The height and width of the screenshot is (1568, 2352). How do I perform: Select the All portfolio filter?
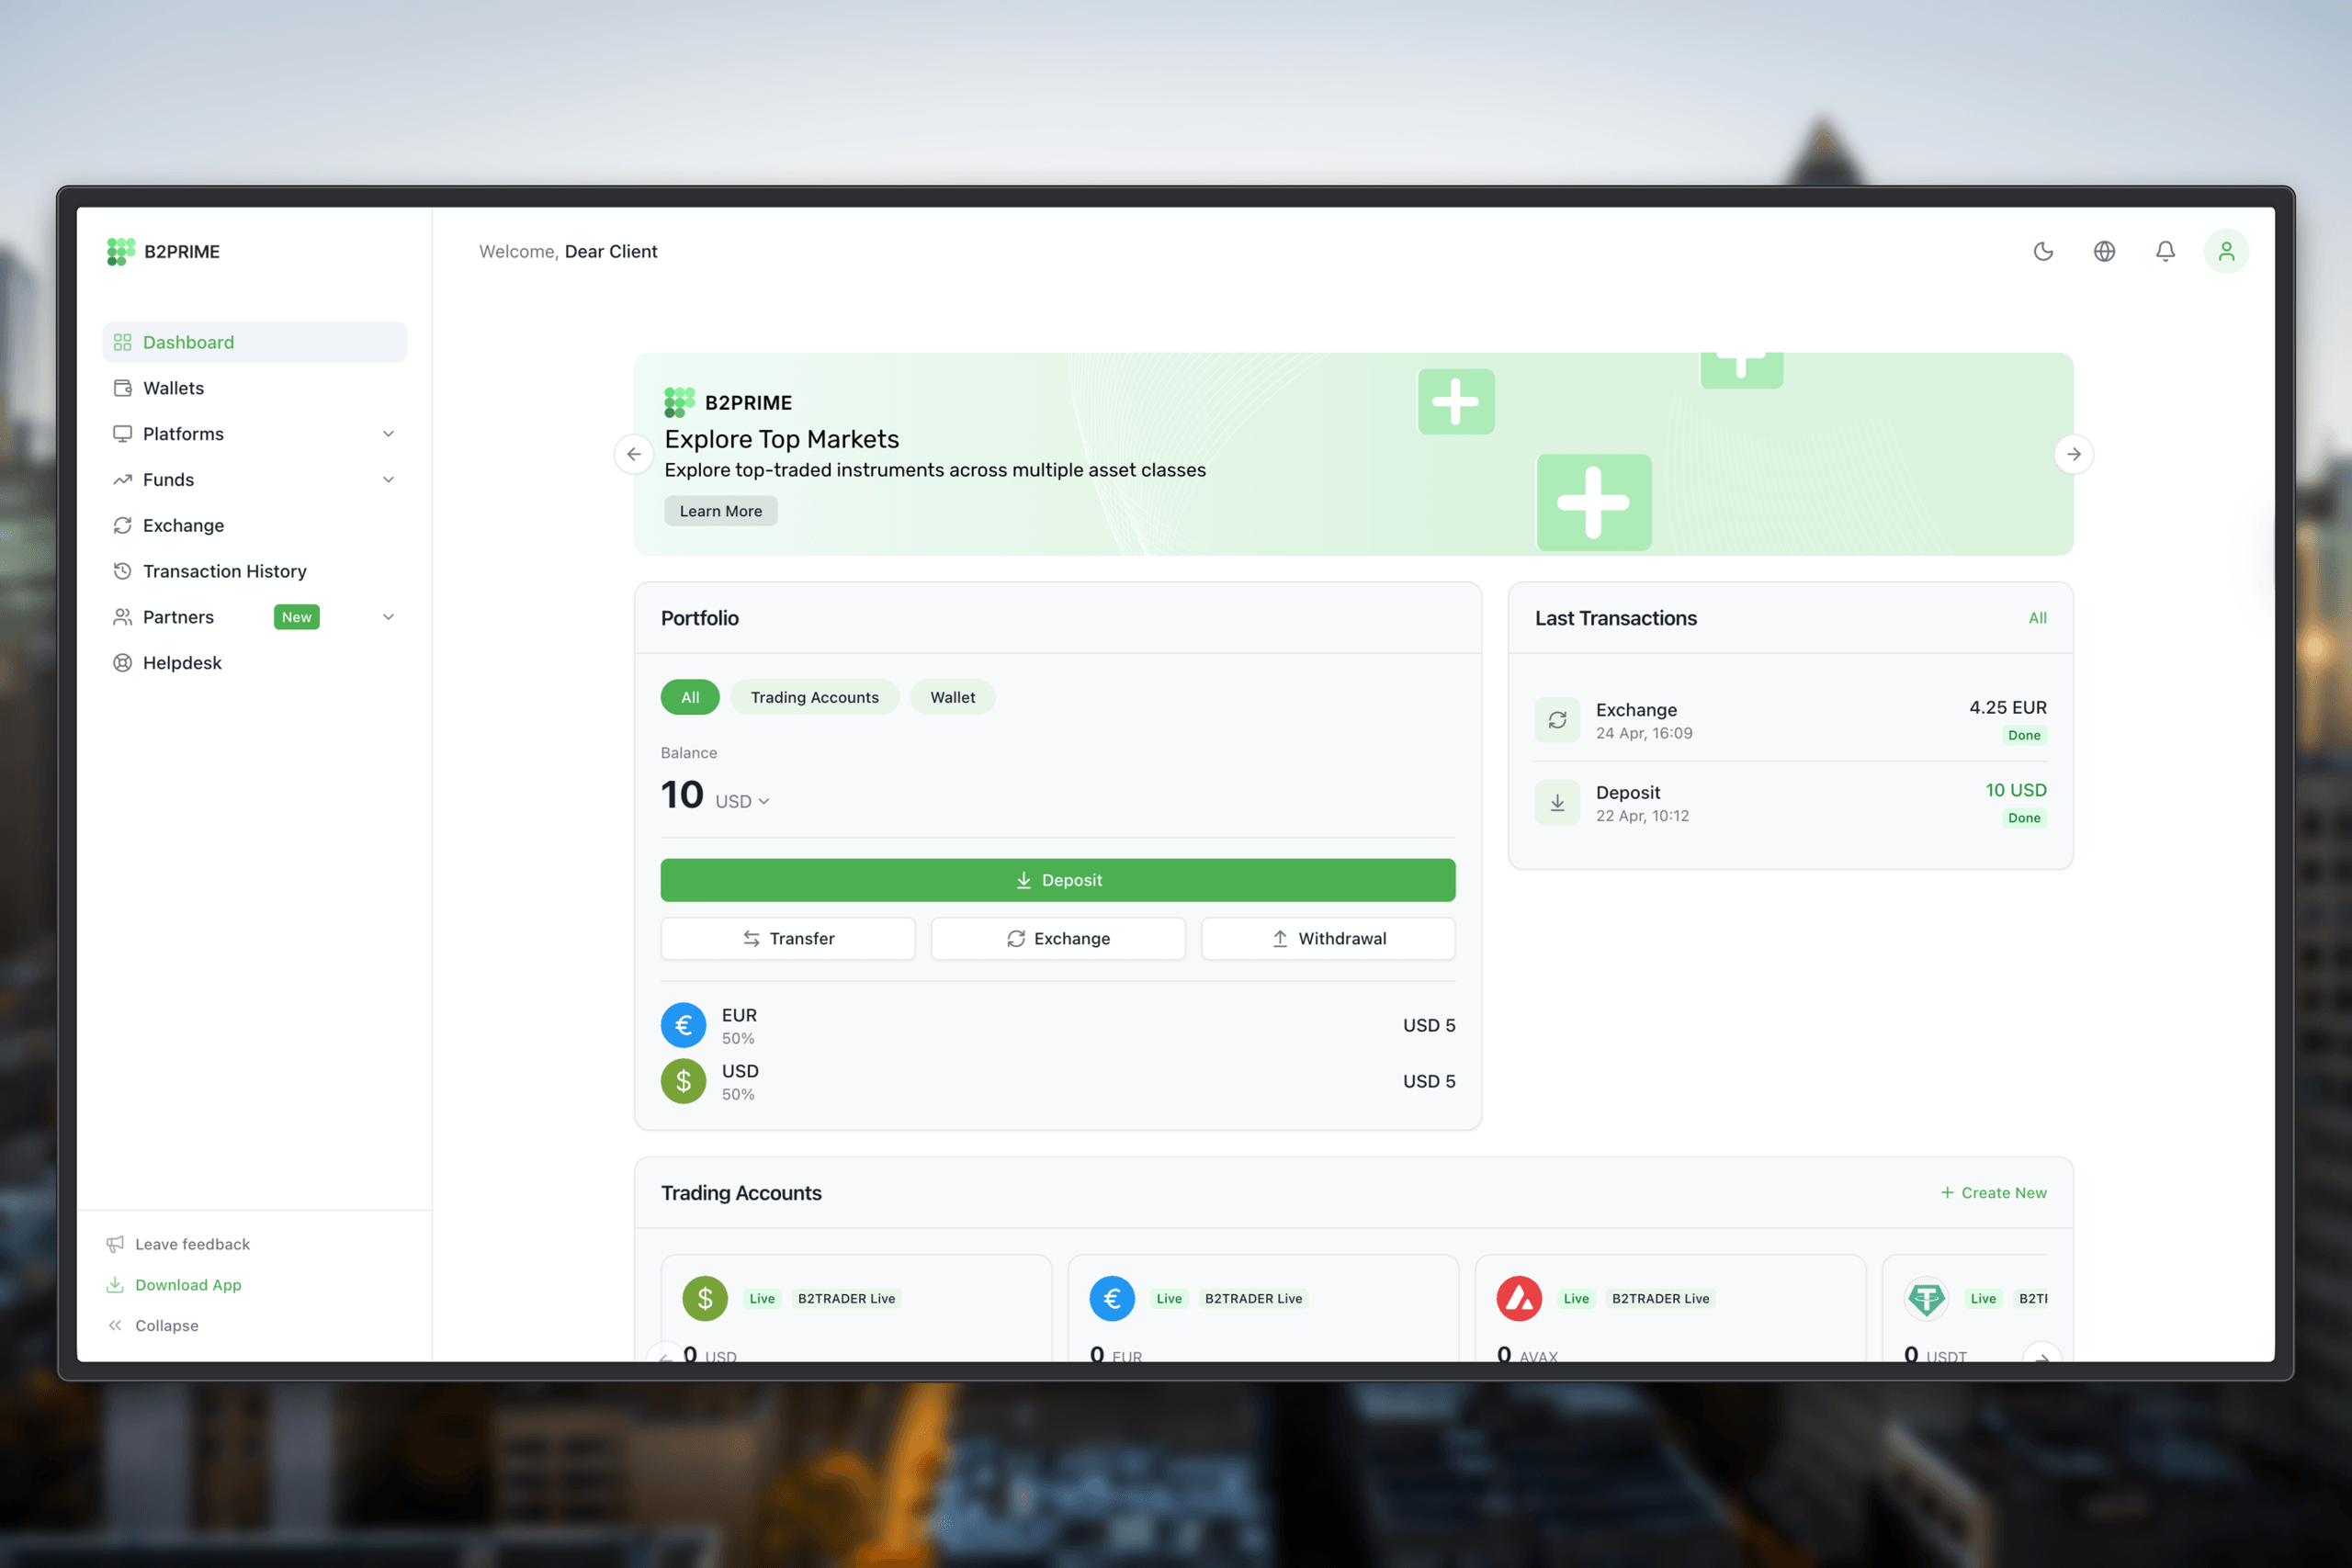pyautogui.click(x=690, y=697)
